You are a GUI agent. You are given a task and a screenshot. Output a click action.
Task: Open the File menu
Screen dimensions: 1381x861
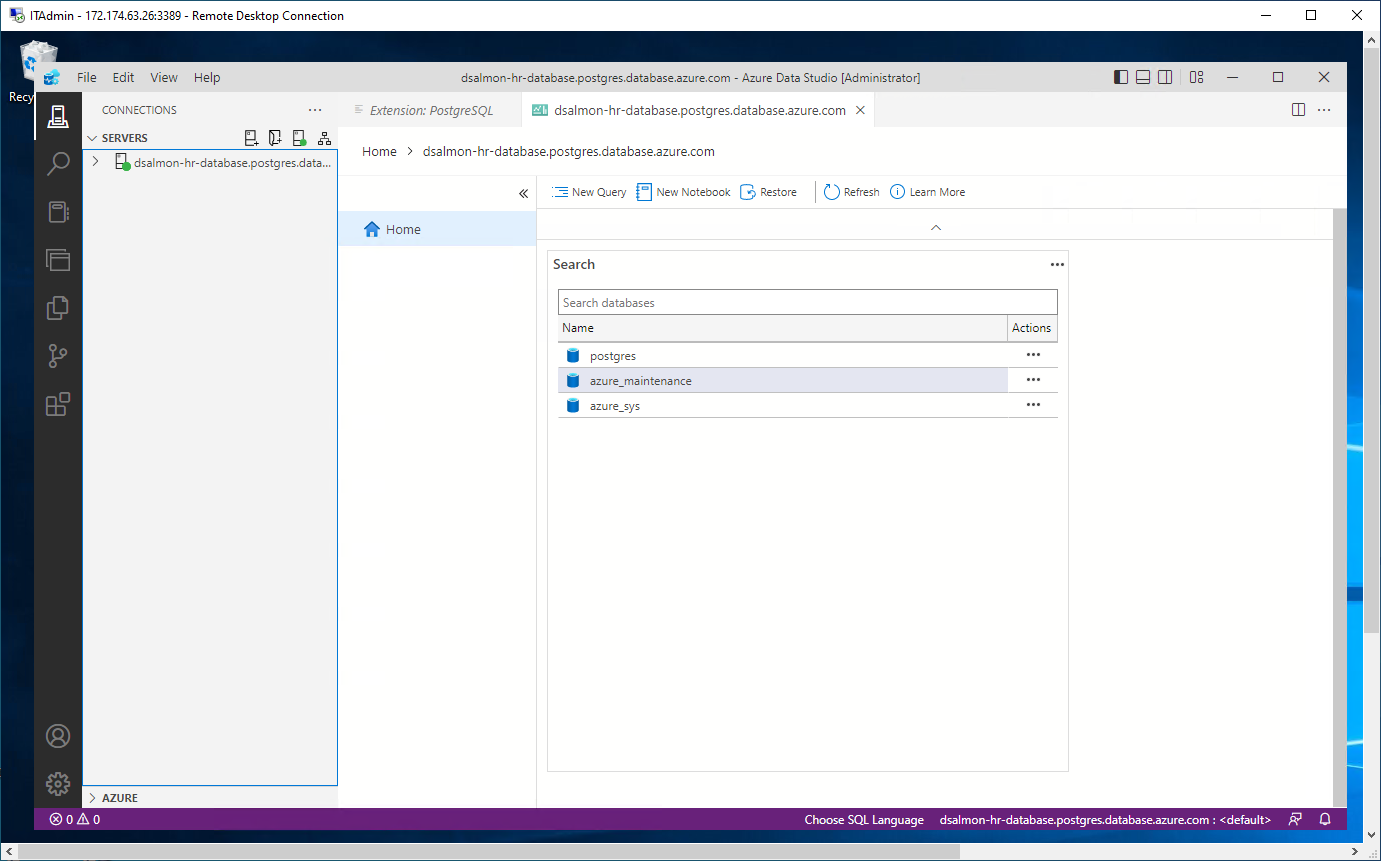point(87,77)
